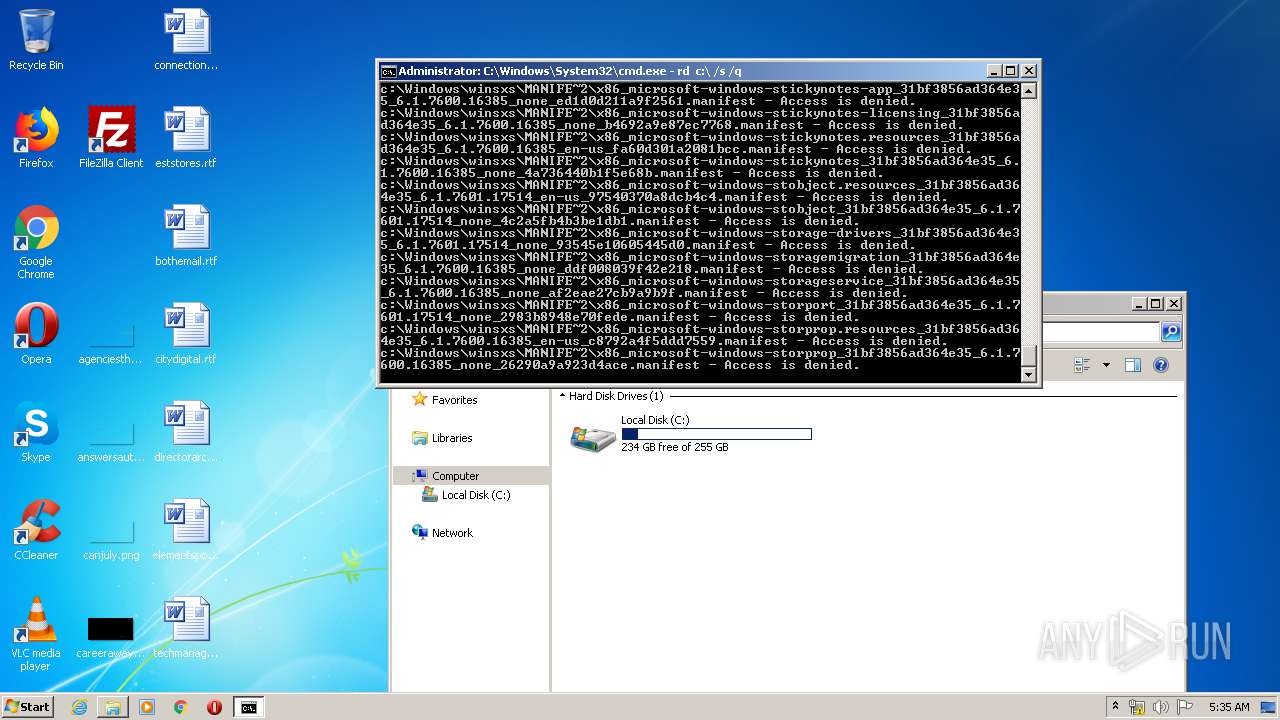
Task: Open the FileZilla Client shortcut
Action: (x=111, y=138)
